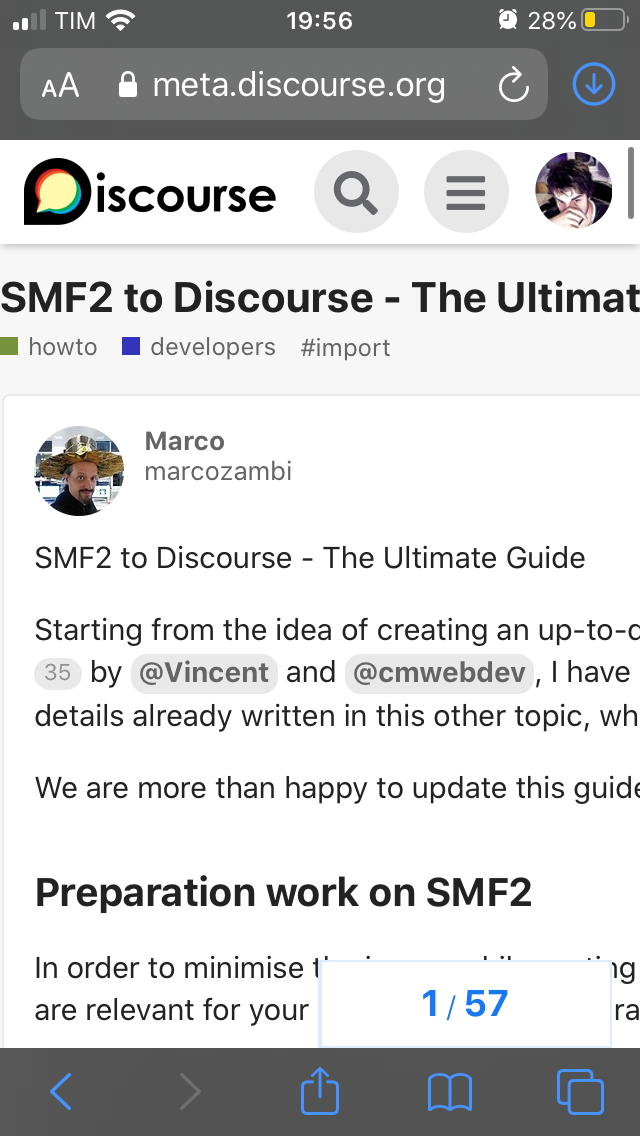Viewport: 640px width, 1136px height.
Task: Open Safari bookmarks book icon
Action: pyautogui.click(x=449, y=1092)
